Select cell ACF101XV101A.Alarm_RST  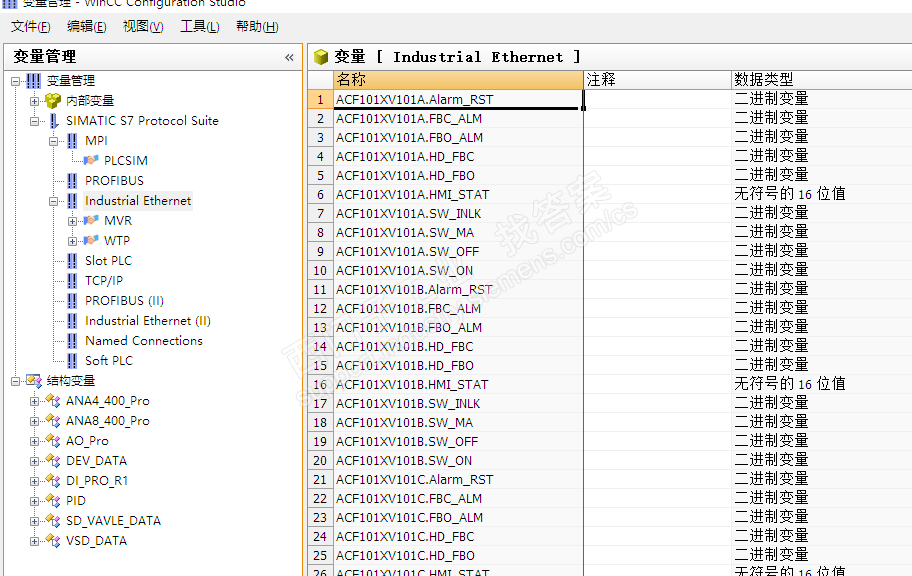(x=458, y=99)
